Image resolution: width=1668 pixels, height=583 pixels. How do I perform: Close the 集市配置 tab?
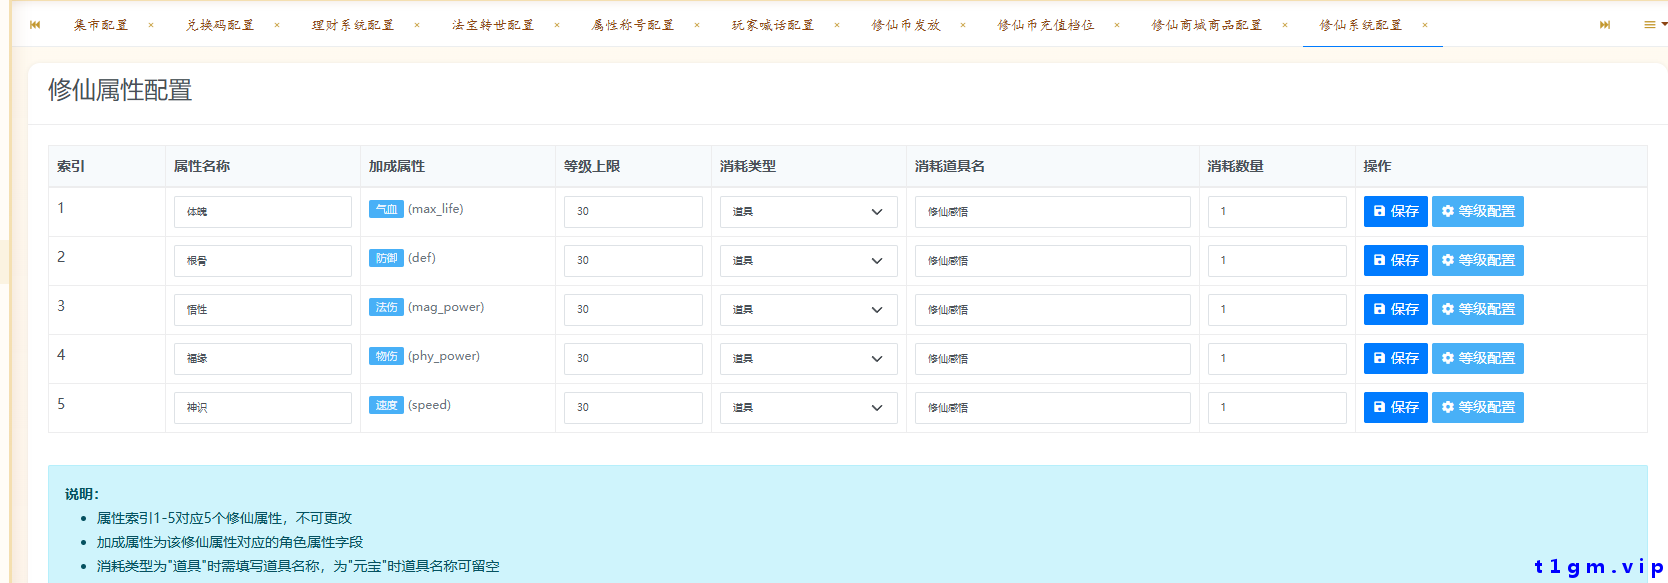151,25
